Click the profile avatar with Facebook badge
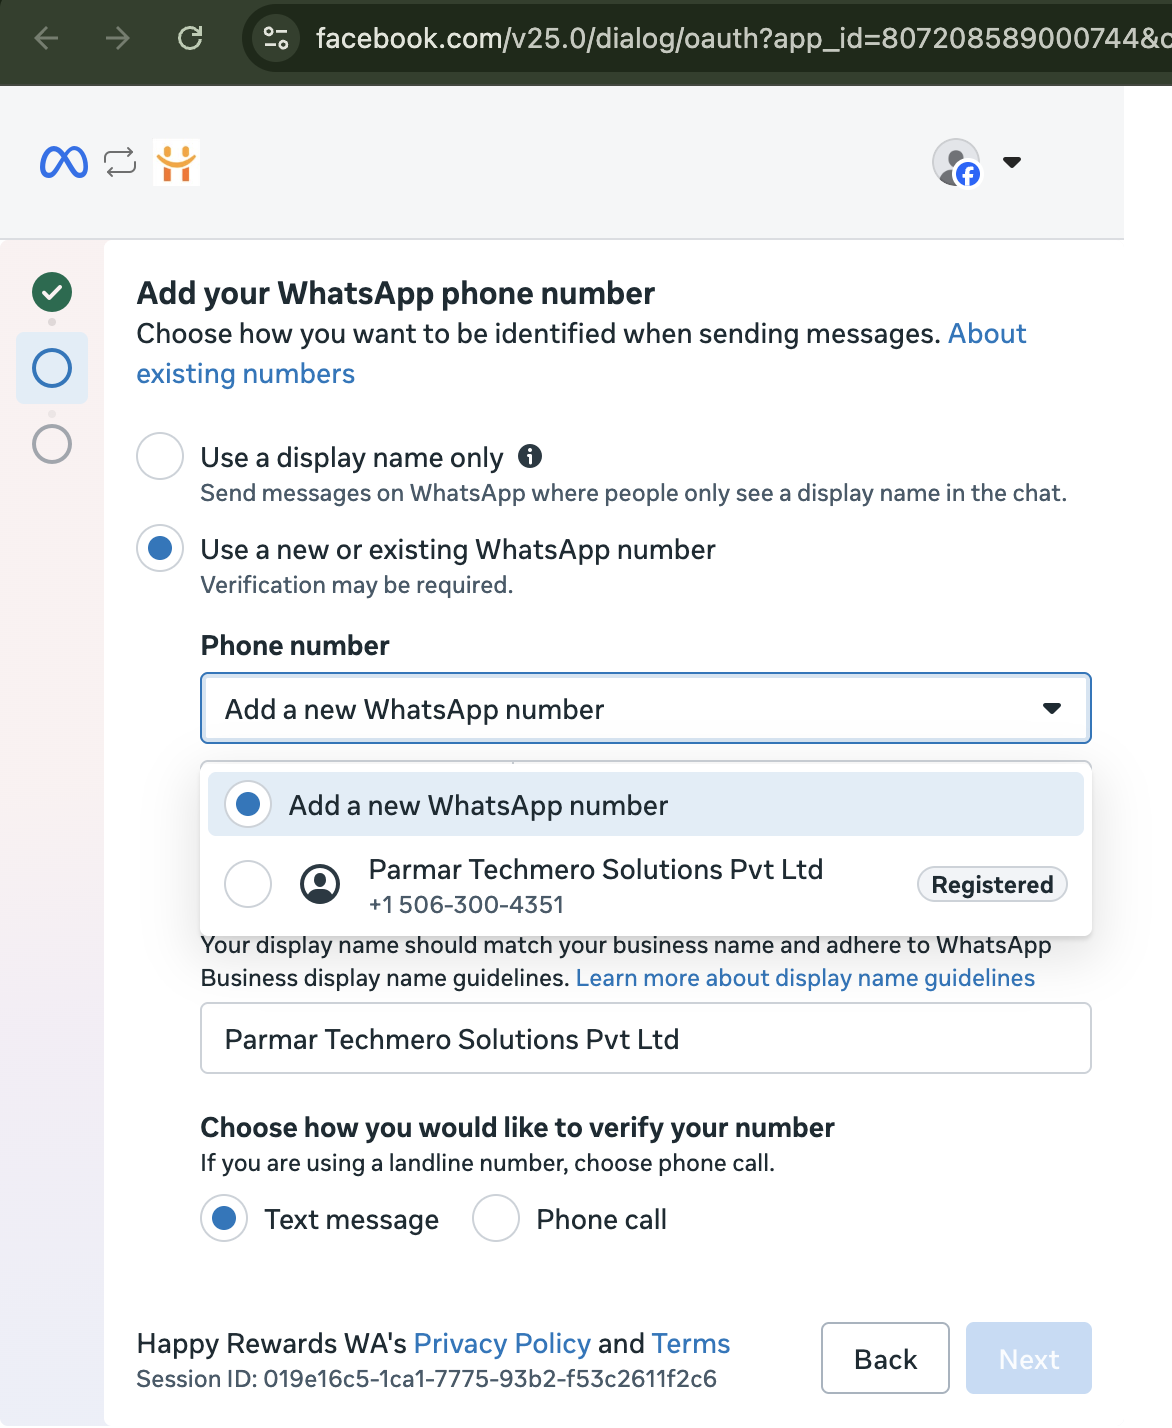The width and height of the screenshot is (1172, 1428). 957,163
